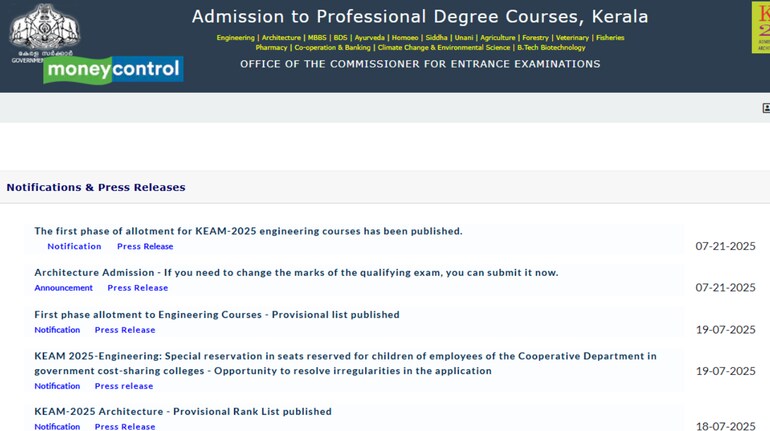Click the first phase KEAM-2025 allotment headline
The height and width of the screenshot is (431, 770).
(248, 231)
